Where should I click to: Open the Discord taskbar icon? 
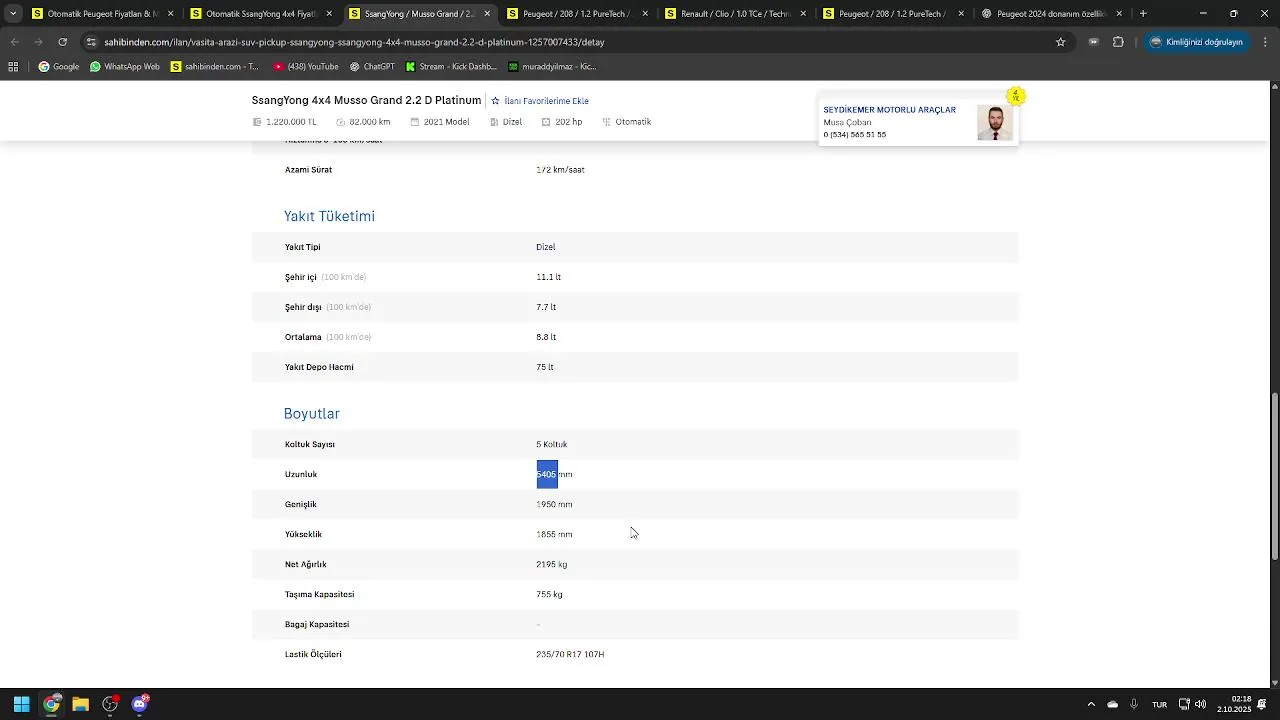(x=139, y=704)
